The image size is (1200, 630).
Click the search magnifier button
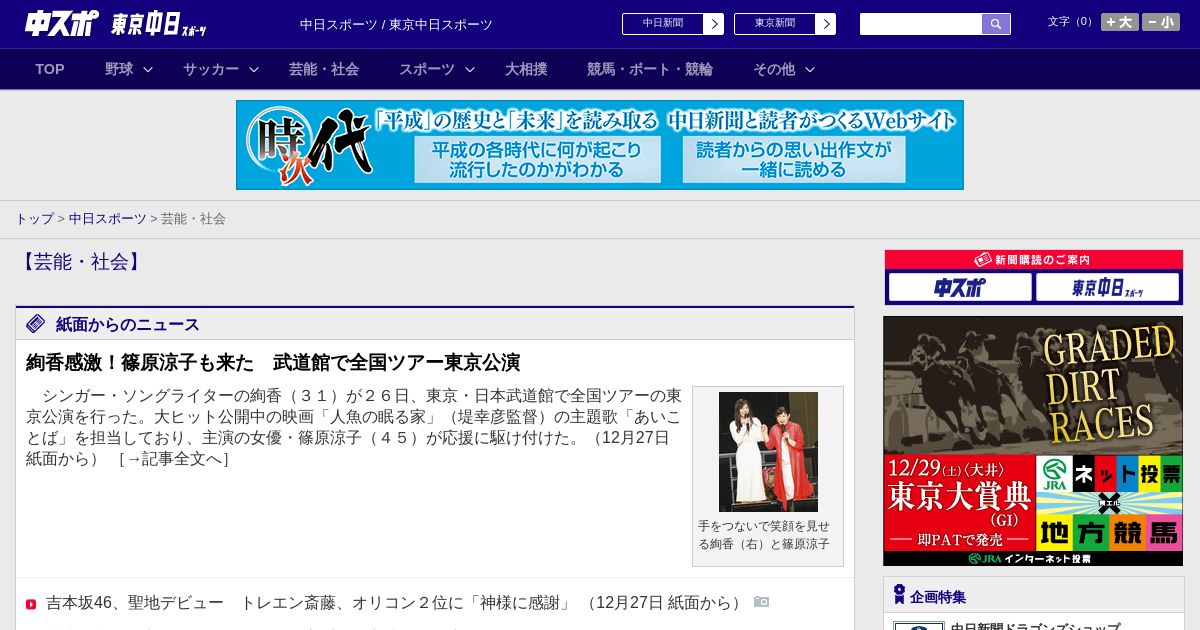coord(996,24)
